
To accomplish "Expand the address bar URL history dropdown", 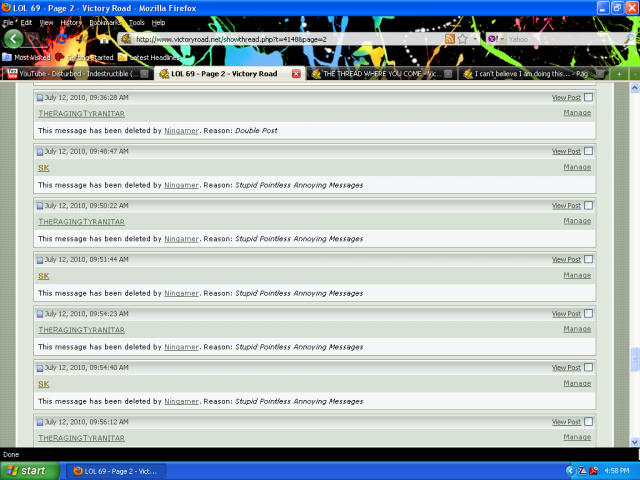I will [x=474, y=39].
